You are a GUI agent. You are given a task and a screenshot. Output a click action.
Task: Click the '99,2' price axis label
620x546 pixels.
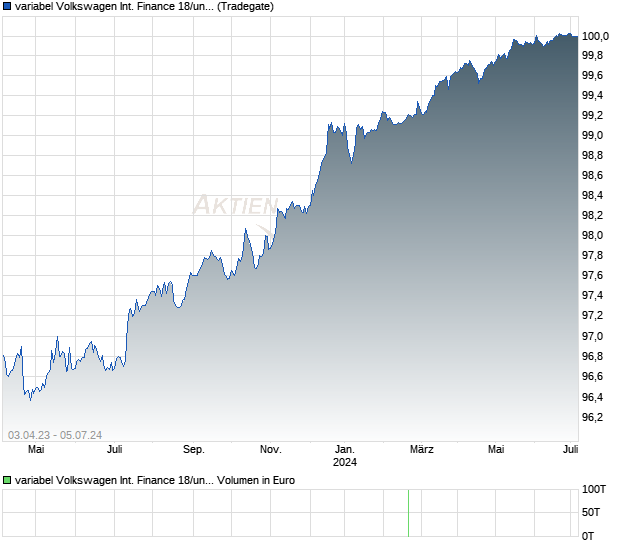point(593,115)
